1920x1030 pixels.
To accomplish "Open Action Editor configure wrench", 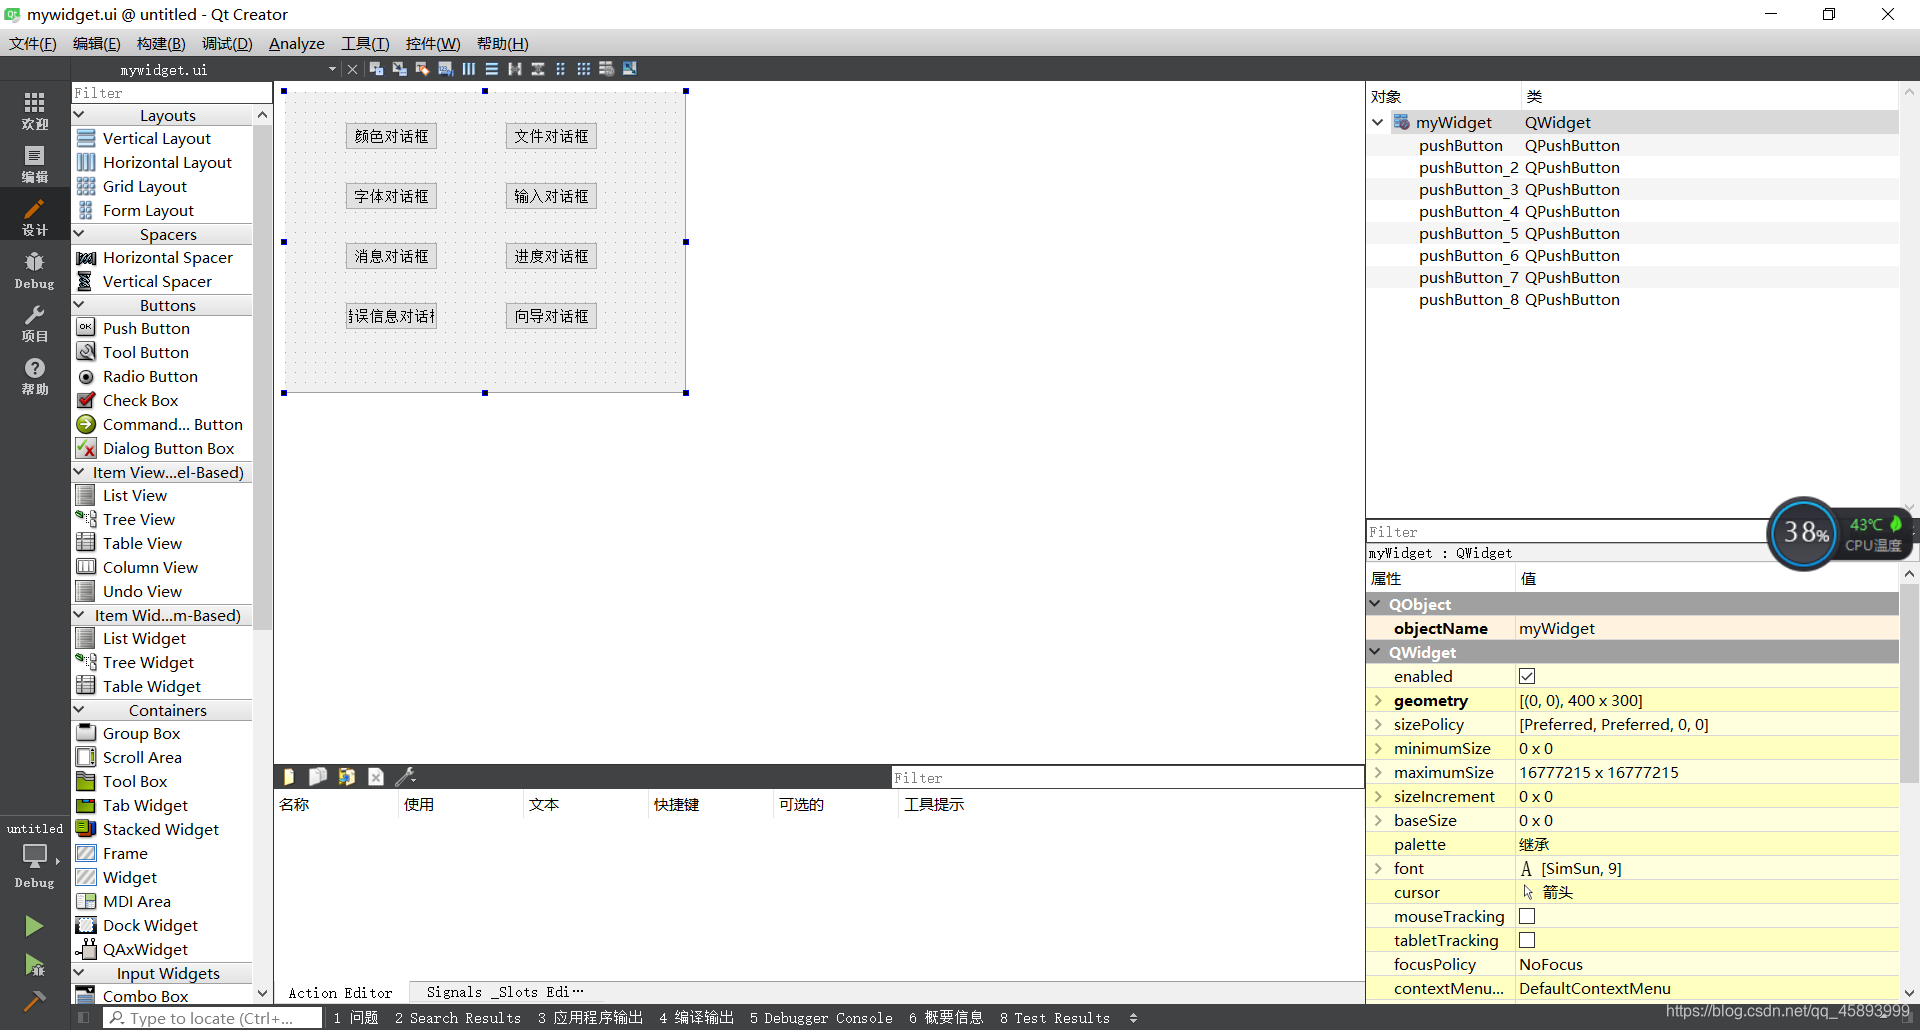I will point(405,777).
